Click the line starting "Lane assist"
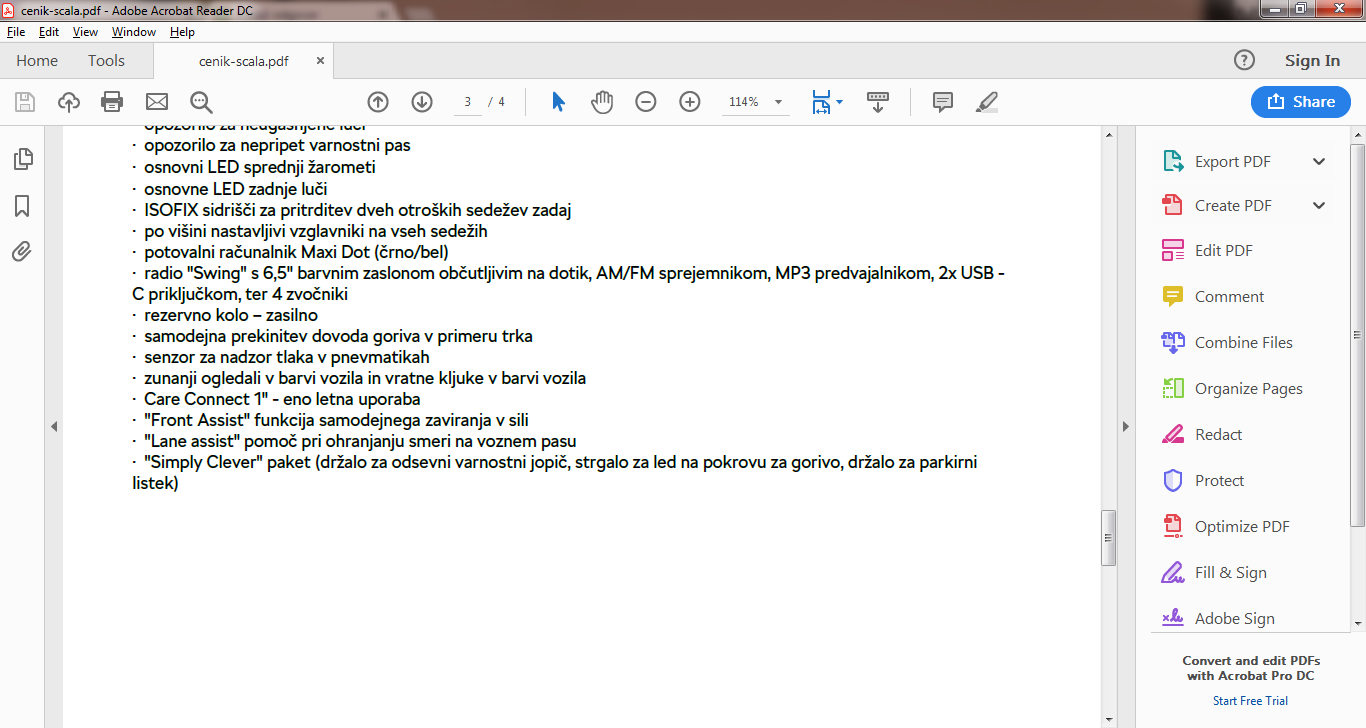 click(360, 441)
